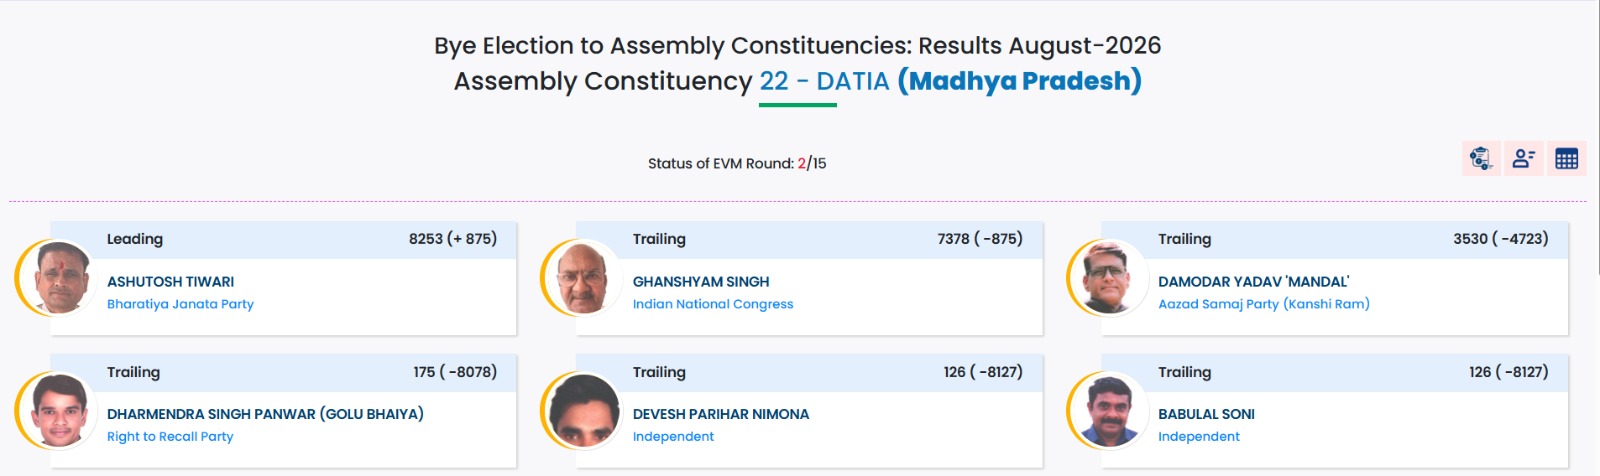Click Dharmendra Singh Panwar's candidate photo
The width and height of the screenshot is (1600, 476).
(60, 411)
